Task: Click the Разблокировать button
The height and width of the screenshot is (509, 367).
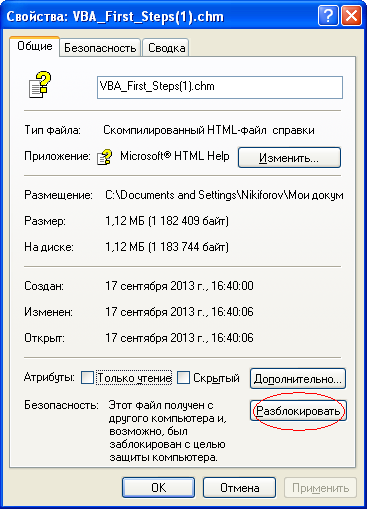Action: 298,411
